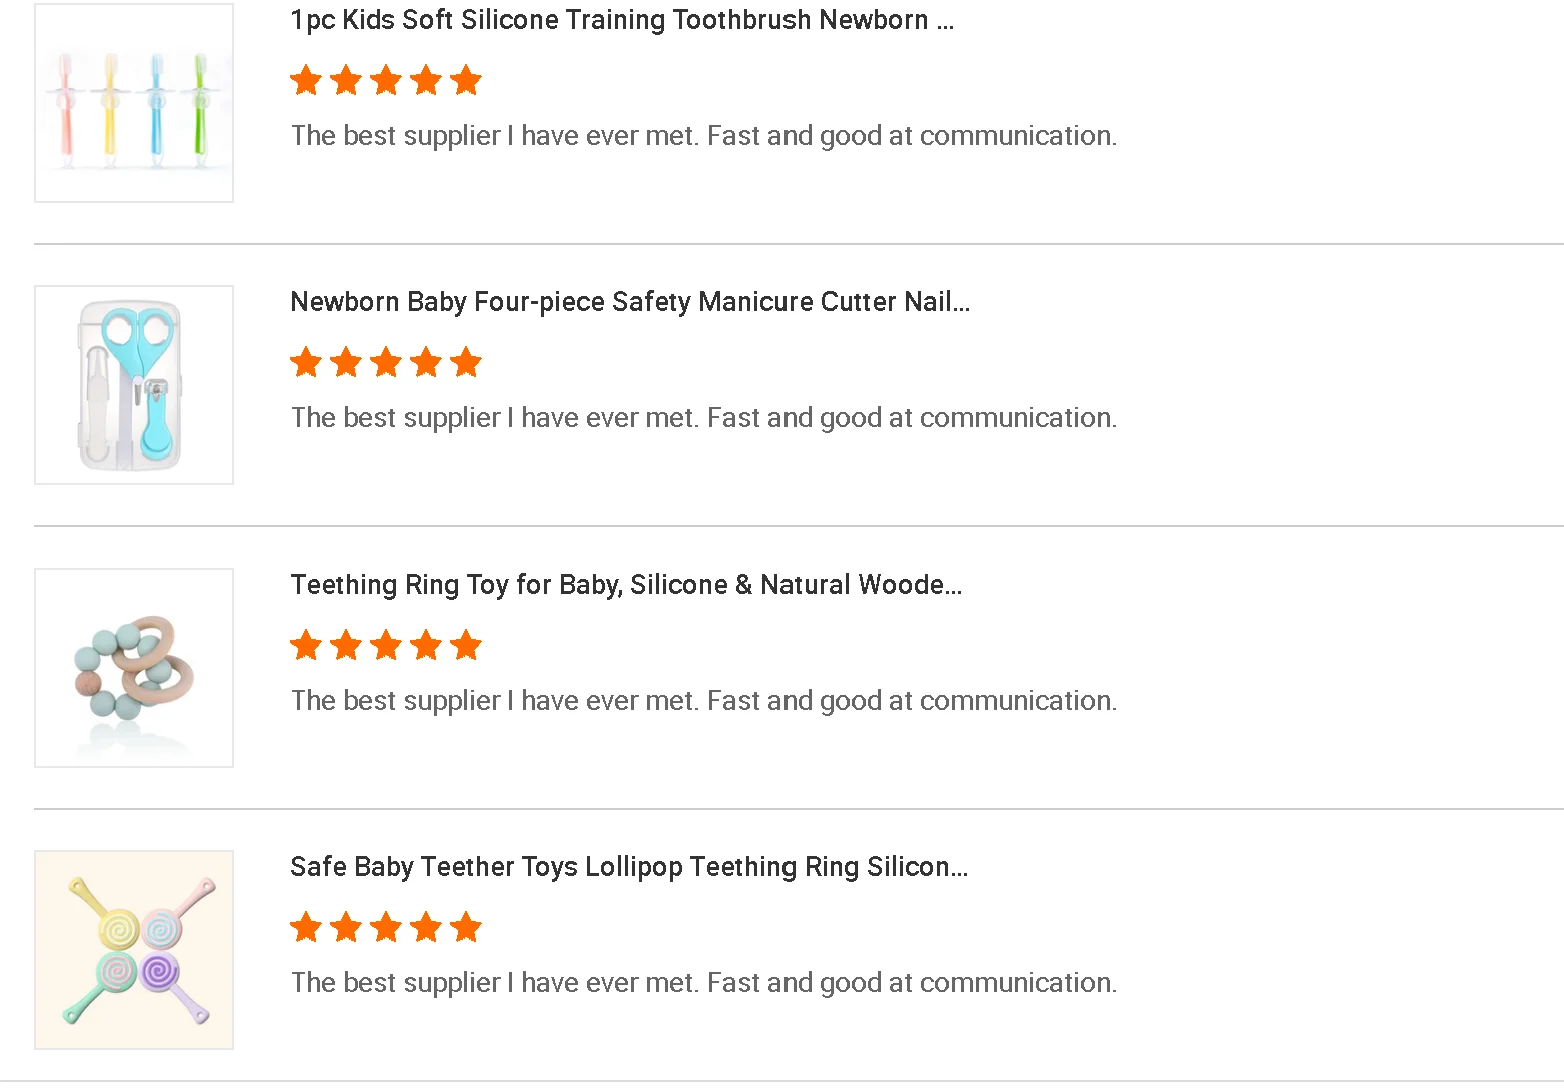Open the Kids Soft Silicone Training Toothbrush title

pyautogui.click(x=621, y=20)
